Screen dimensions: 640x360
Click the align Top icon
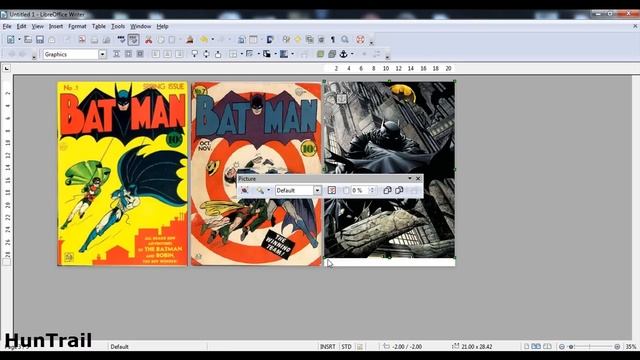tap(195, 54)
